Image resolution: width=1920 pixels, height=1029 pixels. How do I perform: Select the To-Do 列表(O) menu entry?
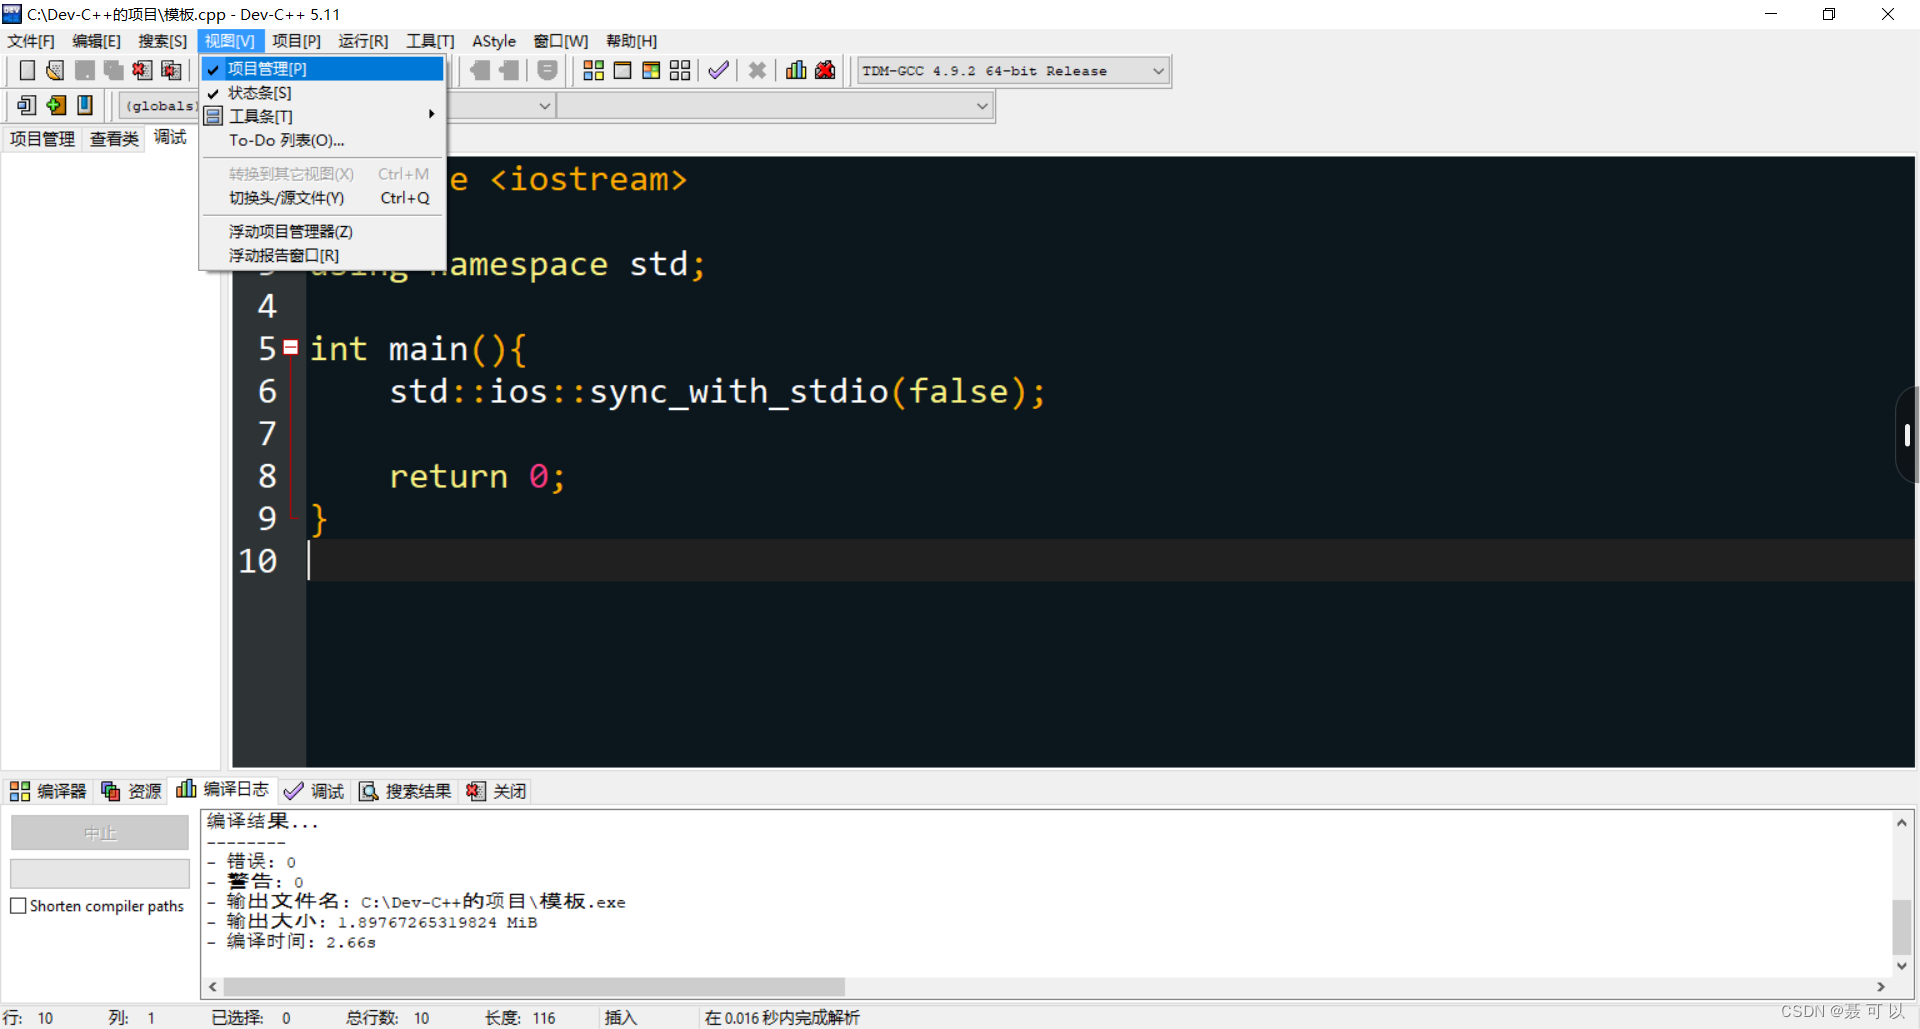286,140
